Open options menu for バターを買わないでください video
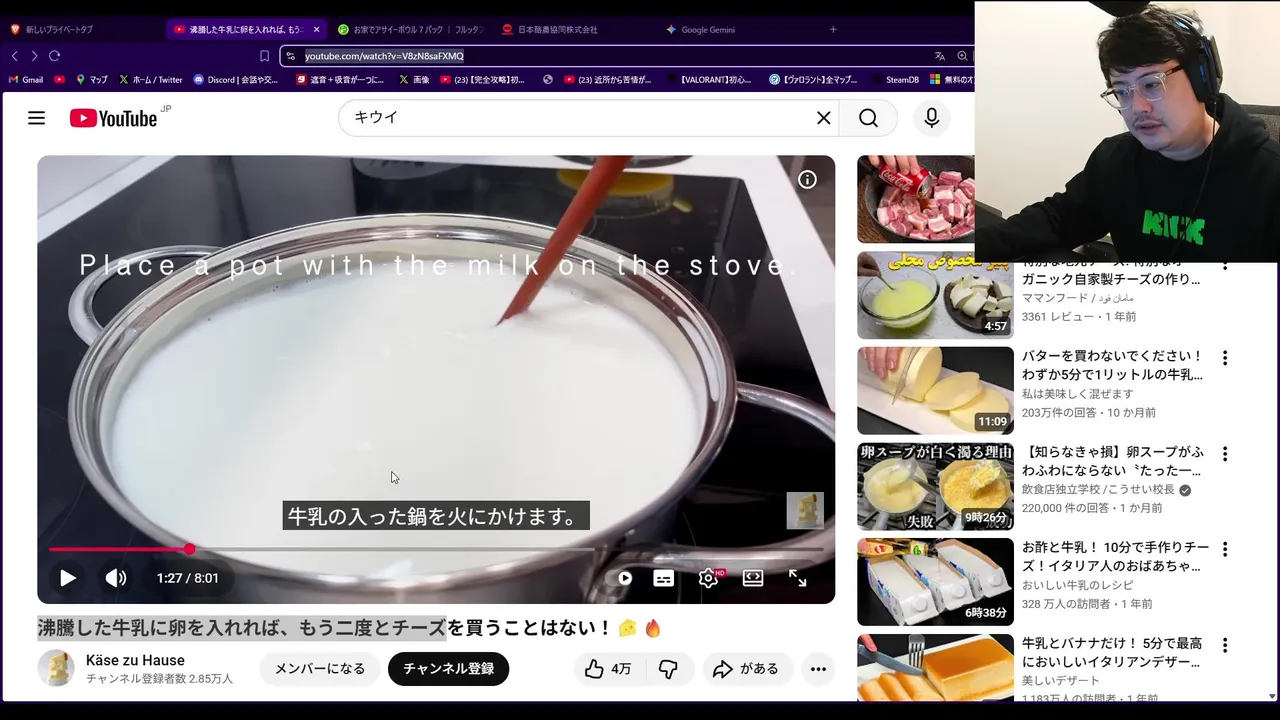The height and width of the screenshot is (720, 1280). [x=1224, y=358]
